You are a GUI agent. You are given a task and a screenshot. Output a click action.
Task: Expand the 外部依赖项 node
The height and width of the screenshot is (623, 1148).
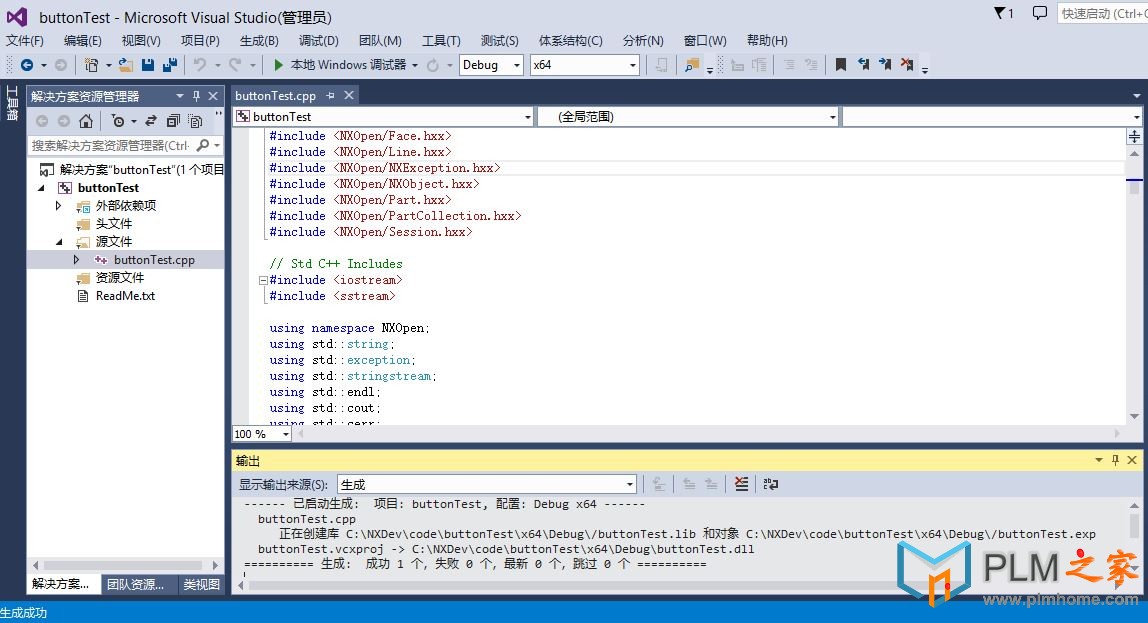(x=59, y=206)
